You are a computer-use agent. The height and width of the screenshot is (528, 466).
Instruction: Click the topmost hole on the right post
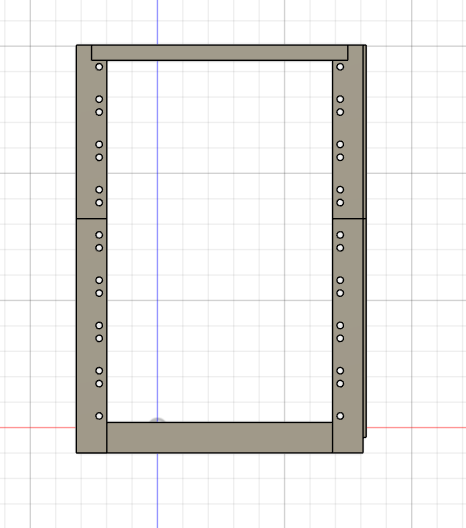(x=340, y=67)
